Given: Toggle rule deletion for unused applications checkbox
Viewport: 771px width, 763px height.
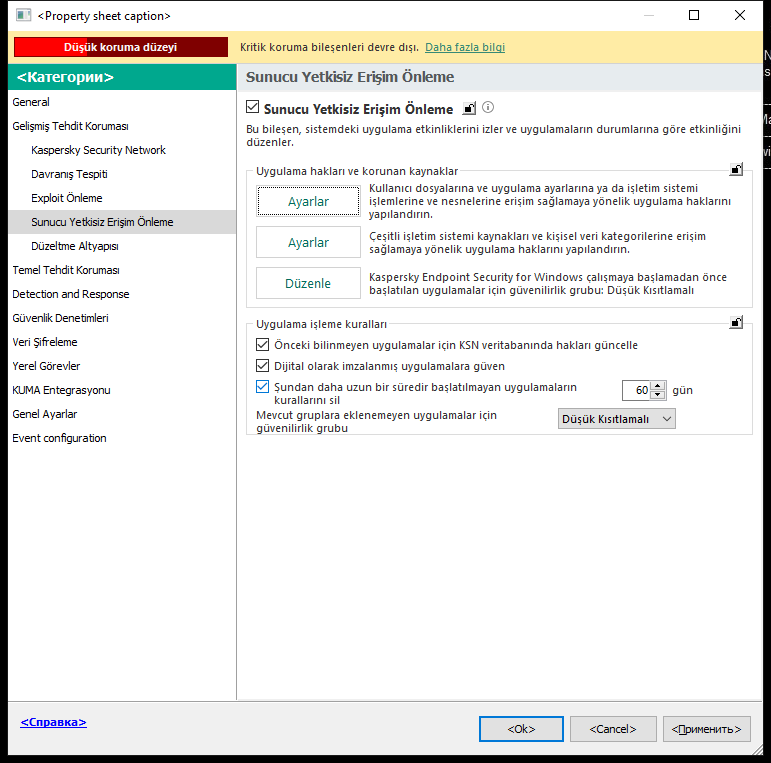Looking at the screenshot, I should click(263, 387).
